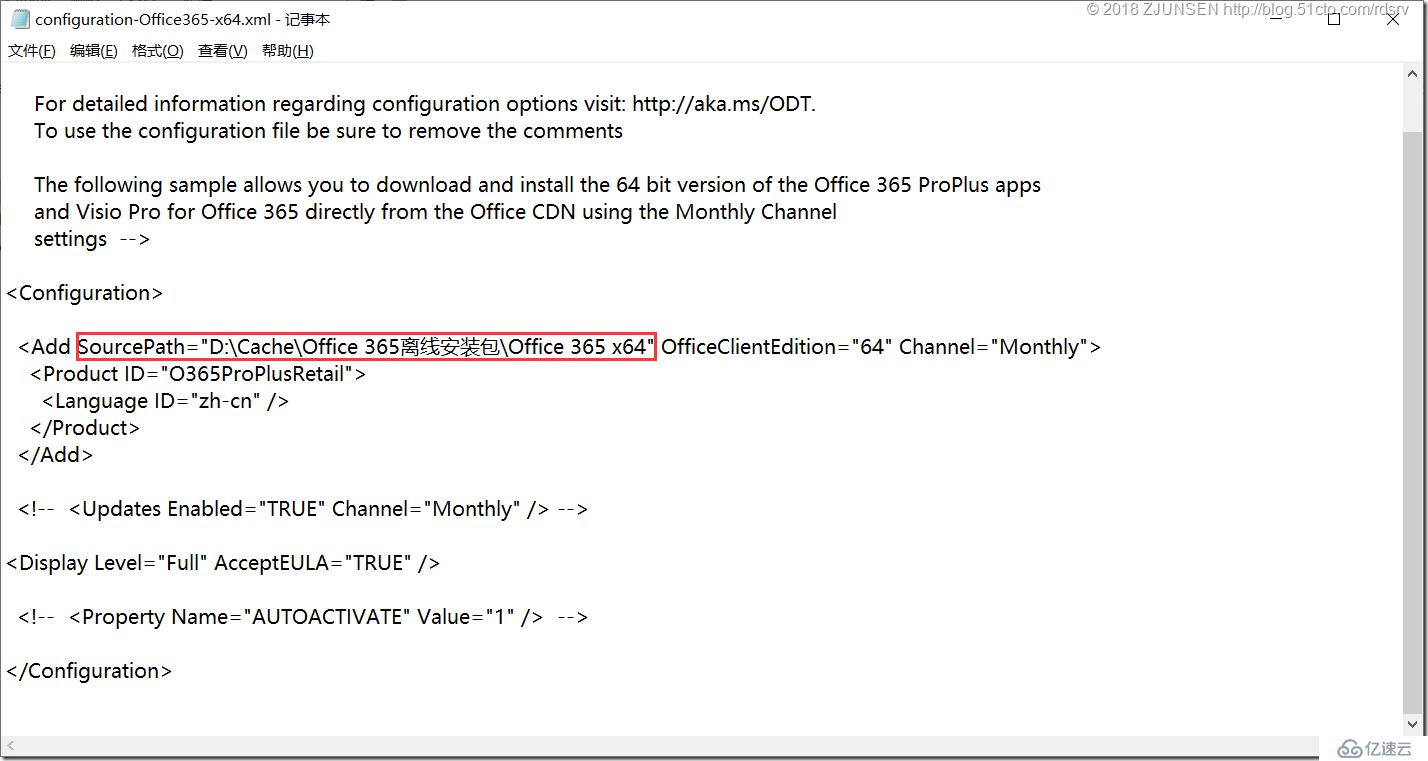The height and width of the screenshot is (761, 1428).
Task: Click the Notepad file icon in title bar
Action: 20,19
